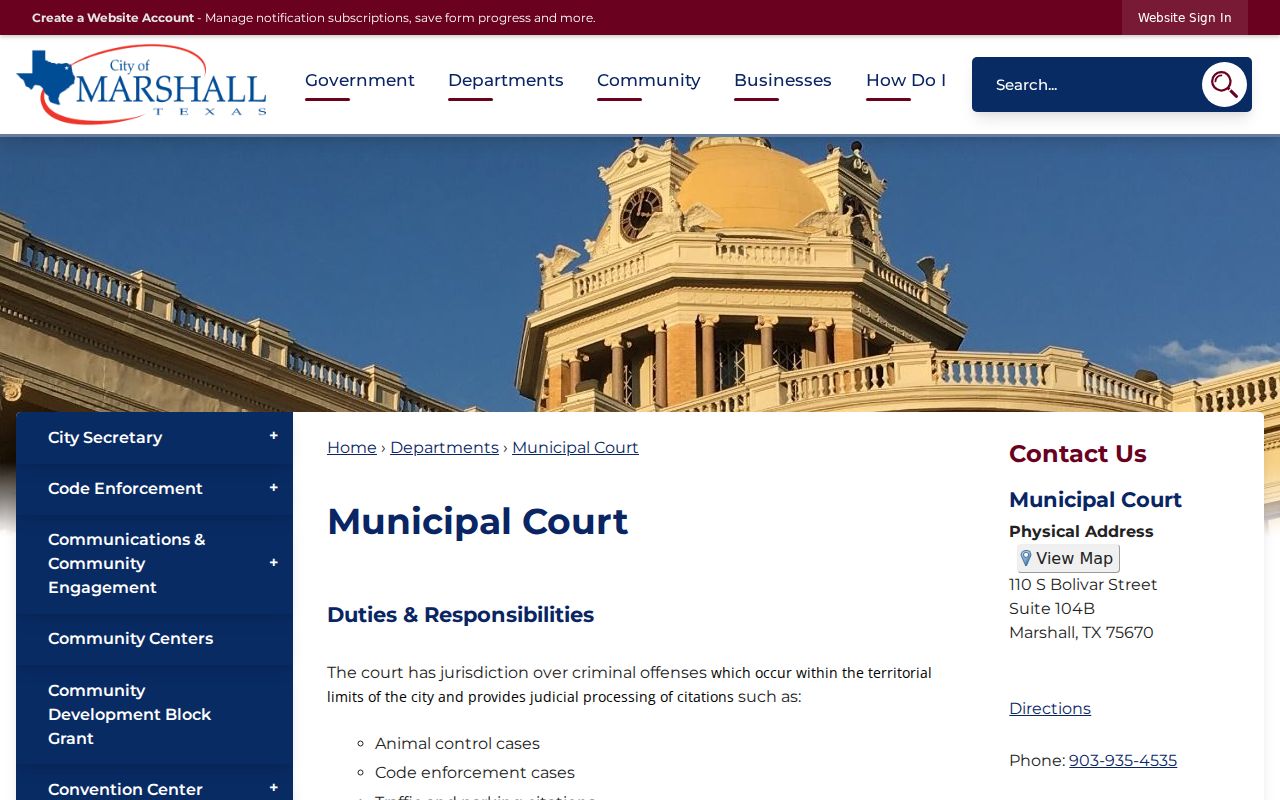The image size is (1280, 800).
Task: Click the 'Animal control cases' list item
Action: click(x=457, y=743)
